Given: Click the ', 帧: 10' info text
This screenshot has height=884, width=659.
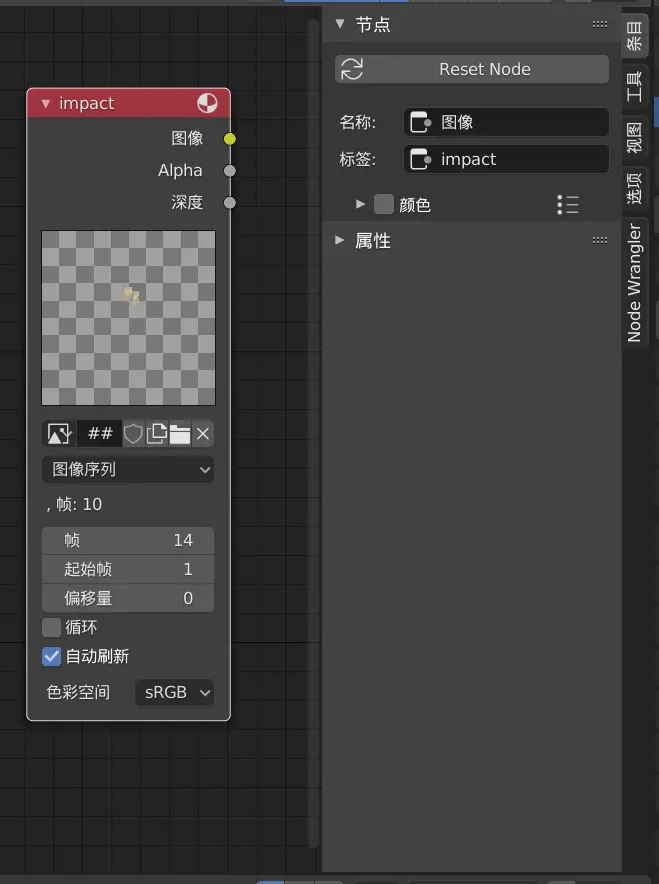Looking at the screenshot, I should (74, 504).
